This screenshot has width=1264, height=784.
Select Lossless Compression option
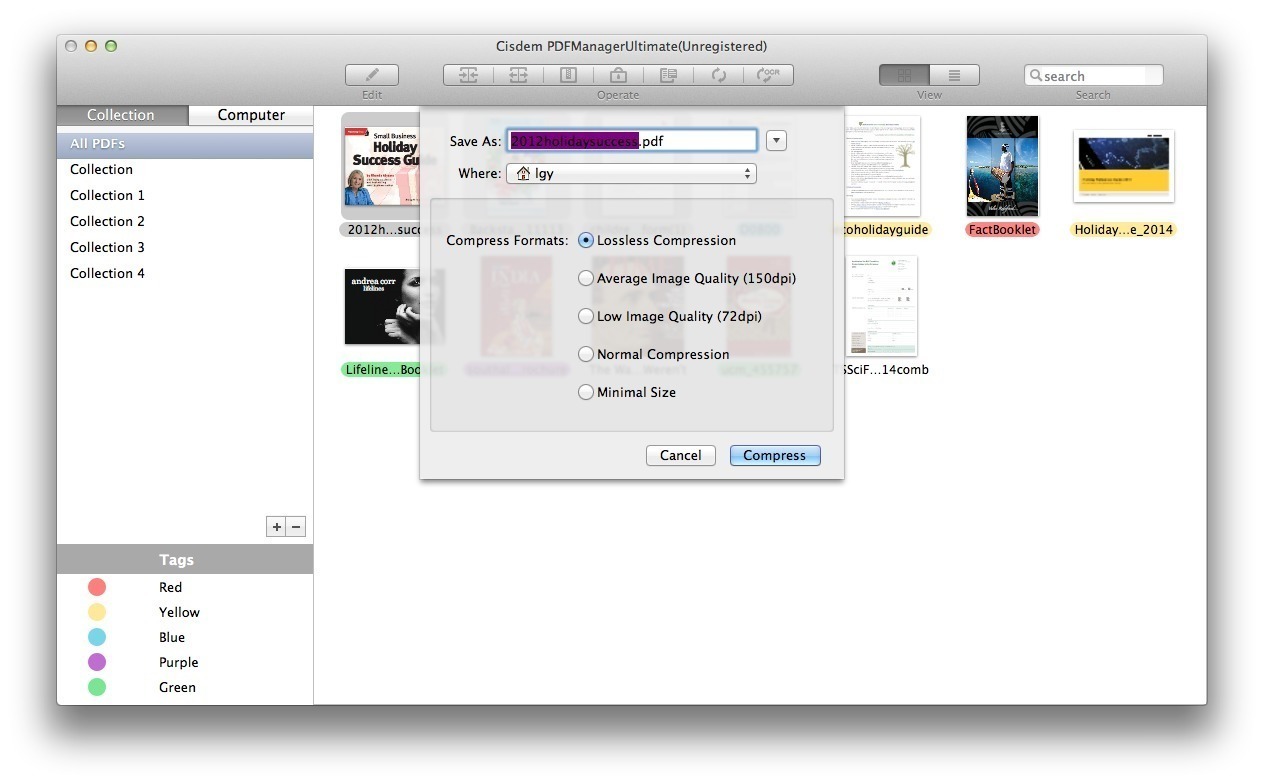[x=586, y=240]
